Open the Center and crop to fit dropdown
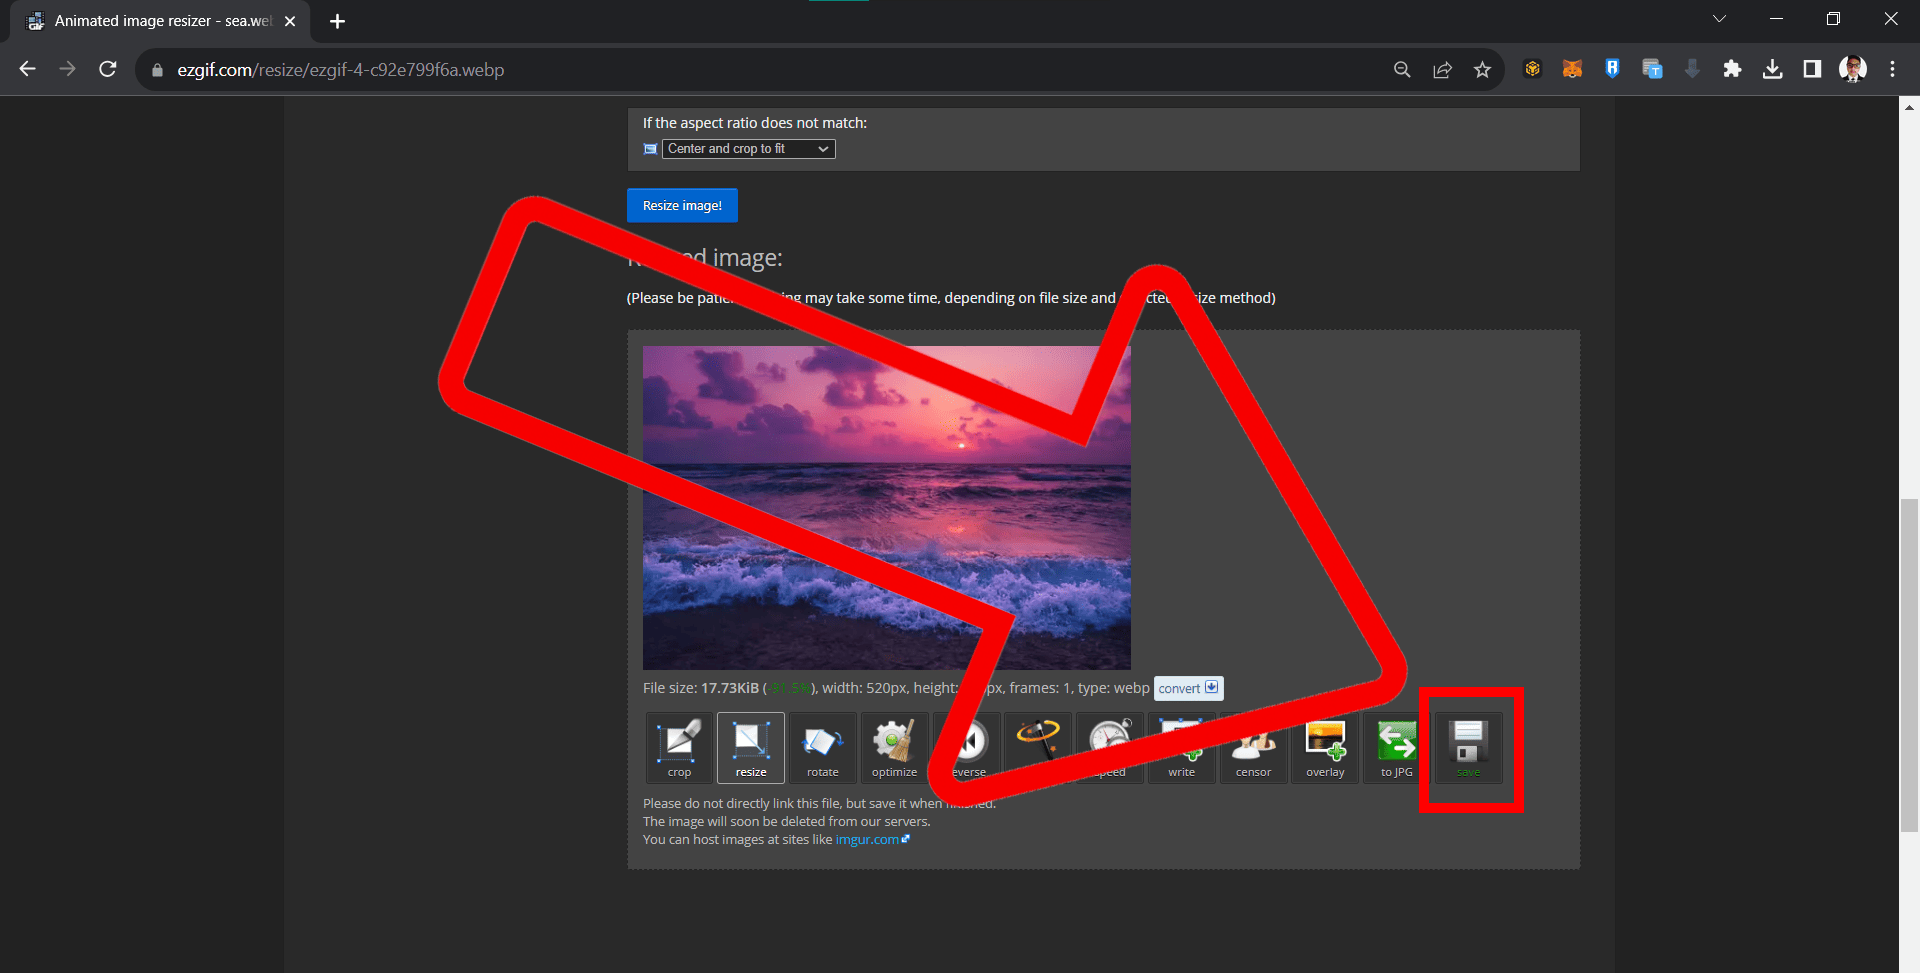 [748, 148]
